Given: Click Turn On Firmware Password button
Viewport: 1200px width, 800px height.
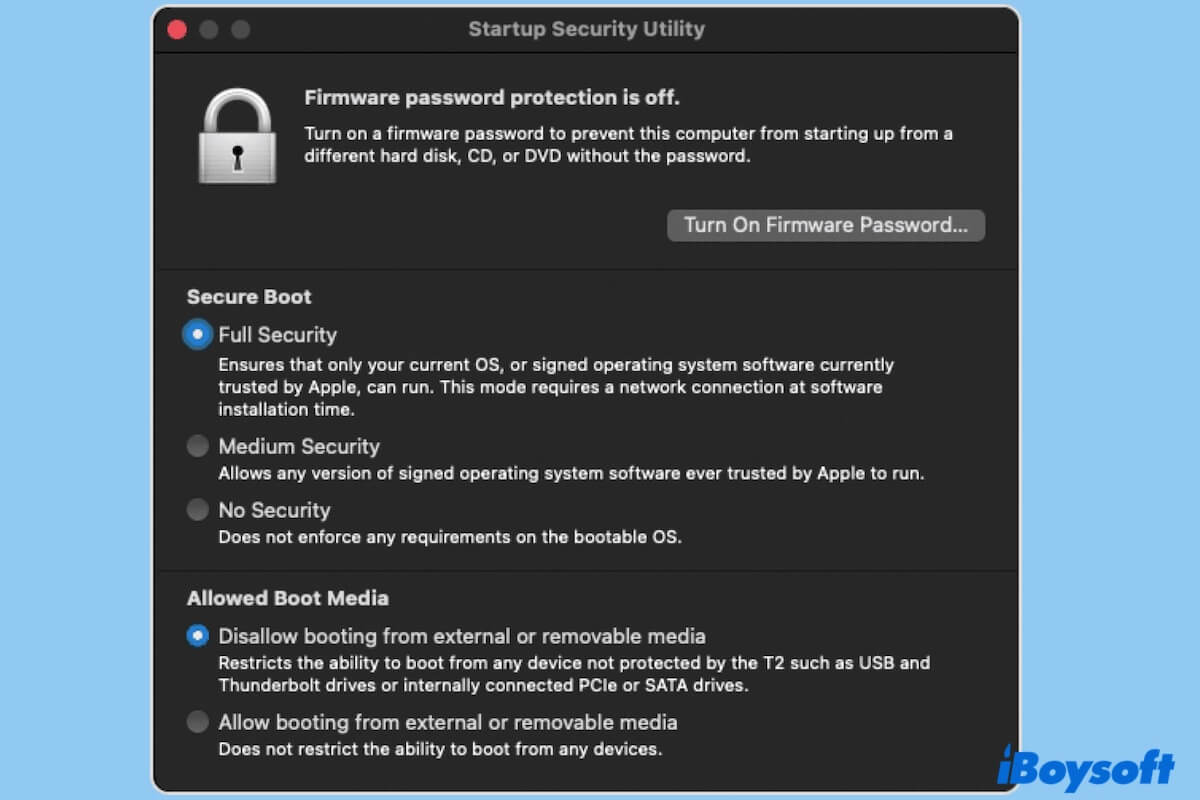Looking at the screenshot, I should pyautogui.click(x=825, y=225).
